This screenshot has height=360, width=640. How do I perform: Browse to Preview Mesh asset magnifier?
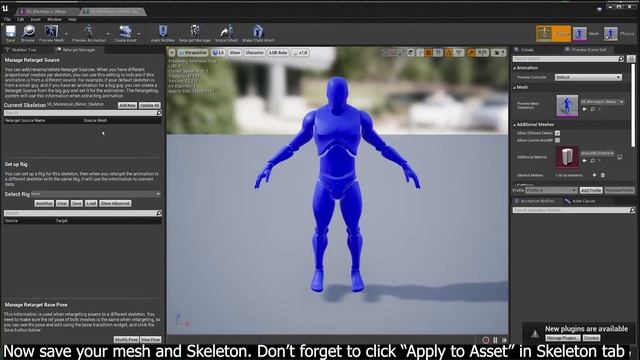tap(592, 109)
